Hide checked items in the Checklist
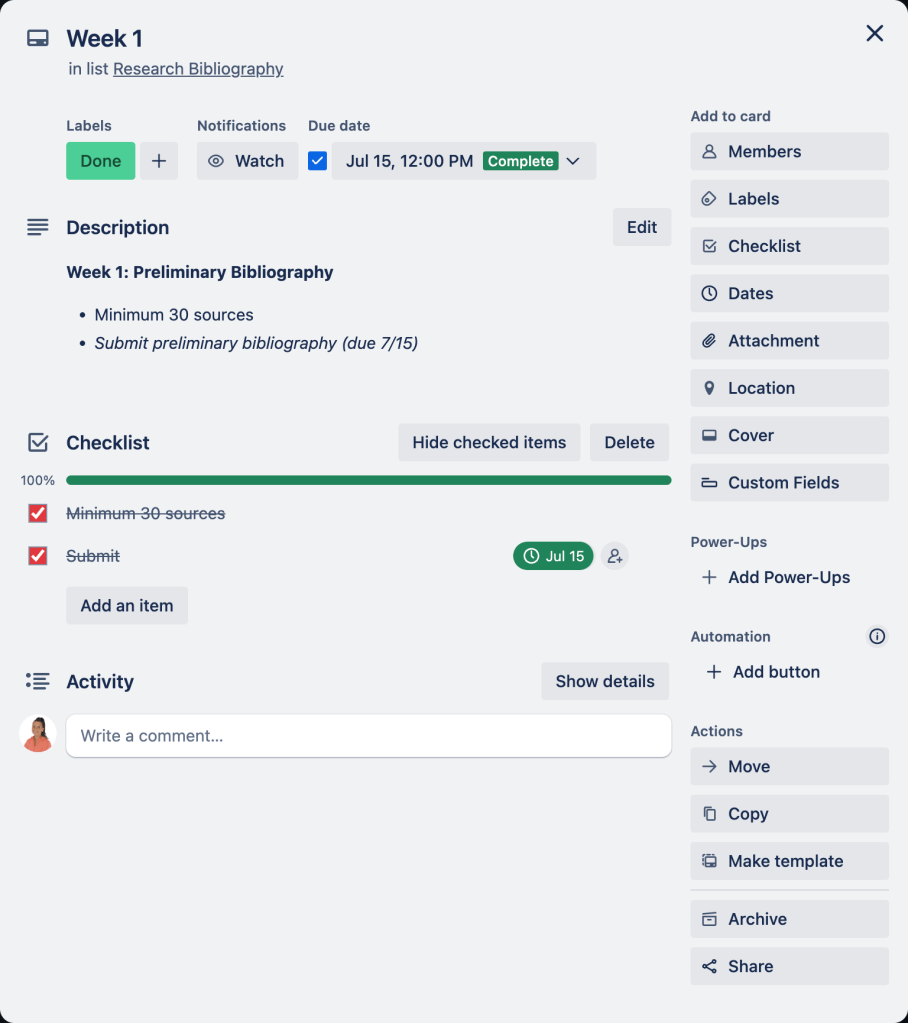The image size is (908, 1023). click(x=489, y=442)
